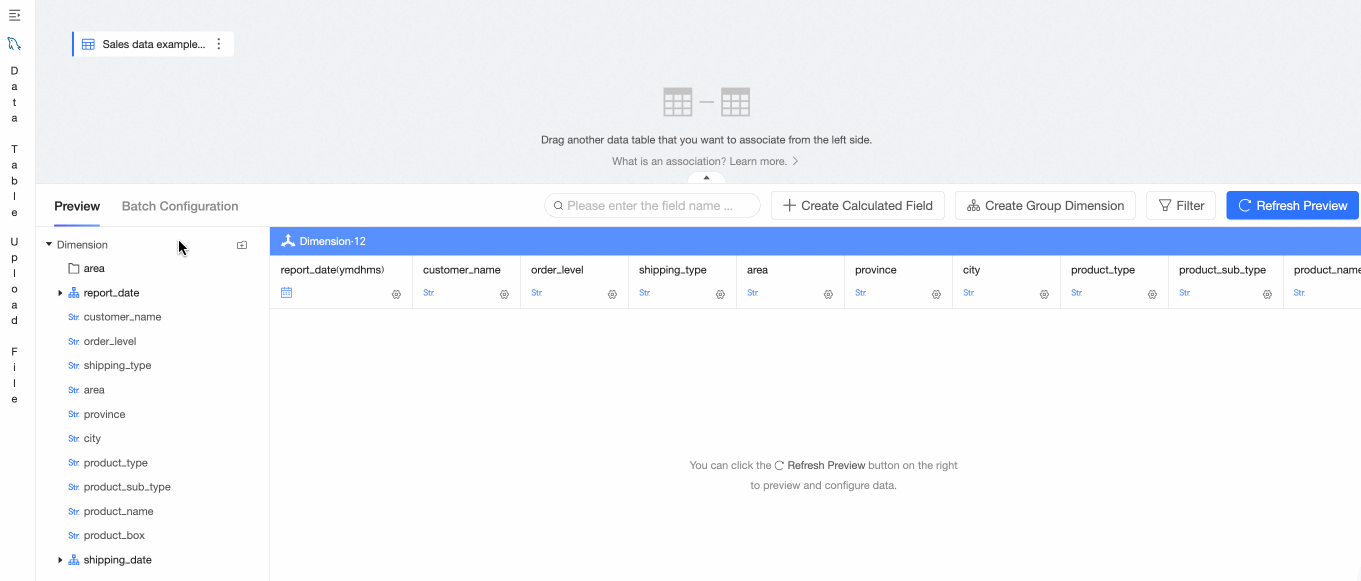Click Str. type icon under order_level column
The width and height of the screenshot is (1361, 581).
click(537, 293)
